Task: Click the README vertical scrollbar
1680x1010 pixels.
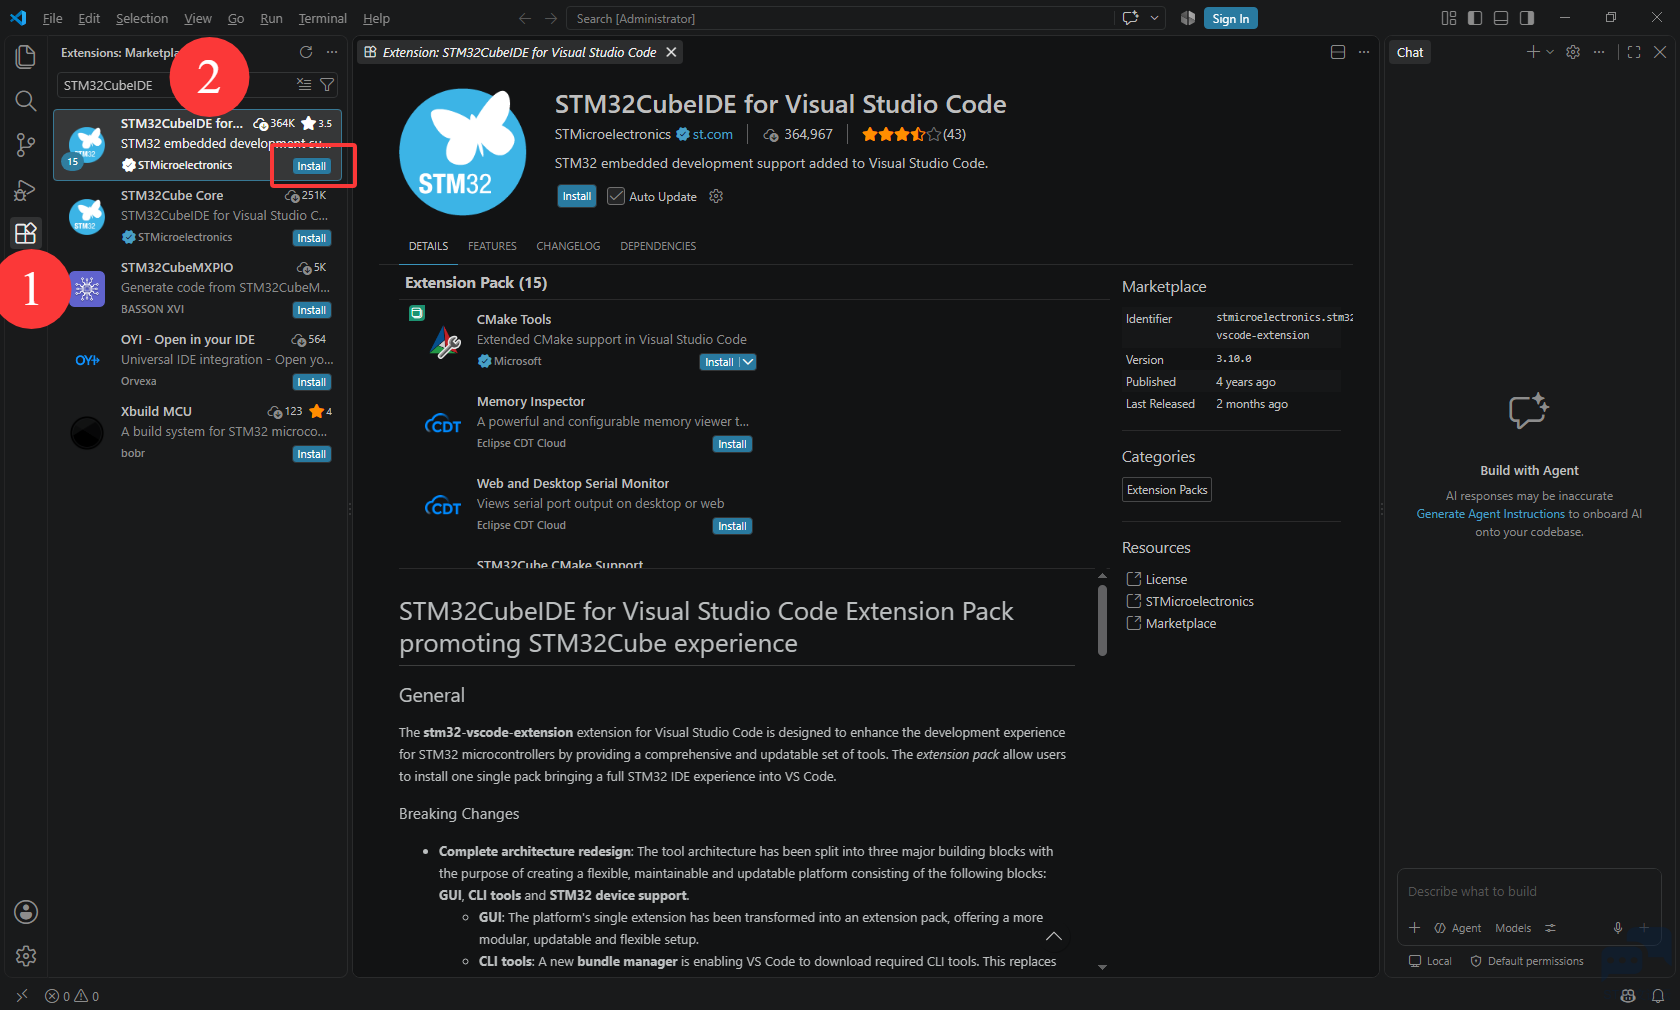Action: (x=1102, y=620)
